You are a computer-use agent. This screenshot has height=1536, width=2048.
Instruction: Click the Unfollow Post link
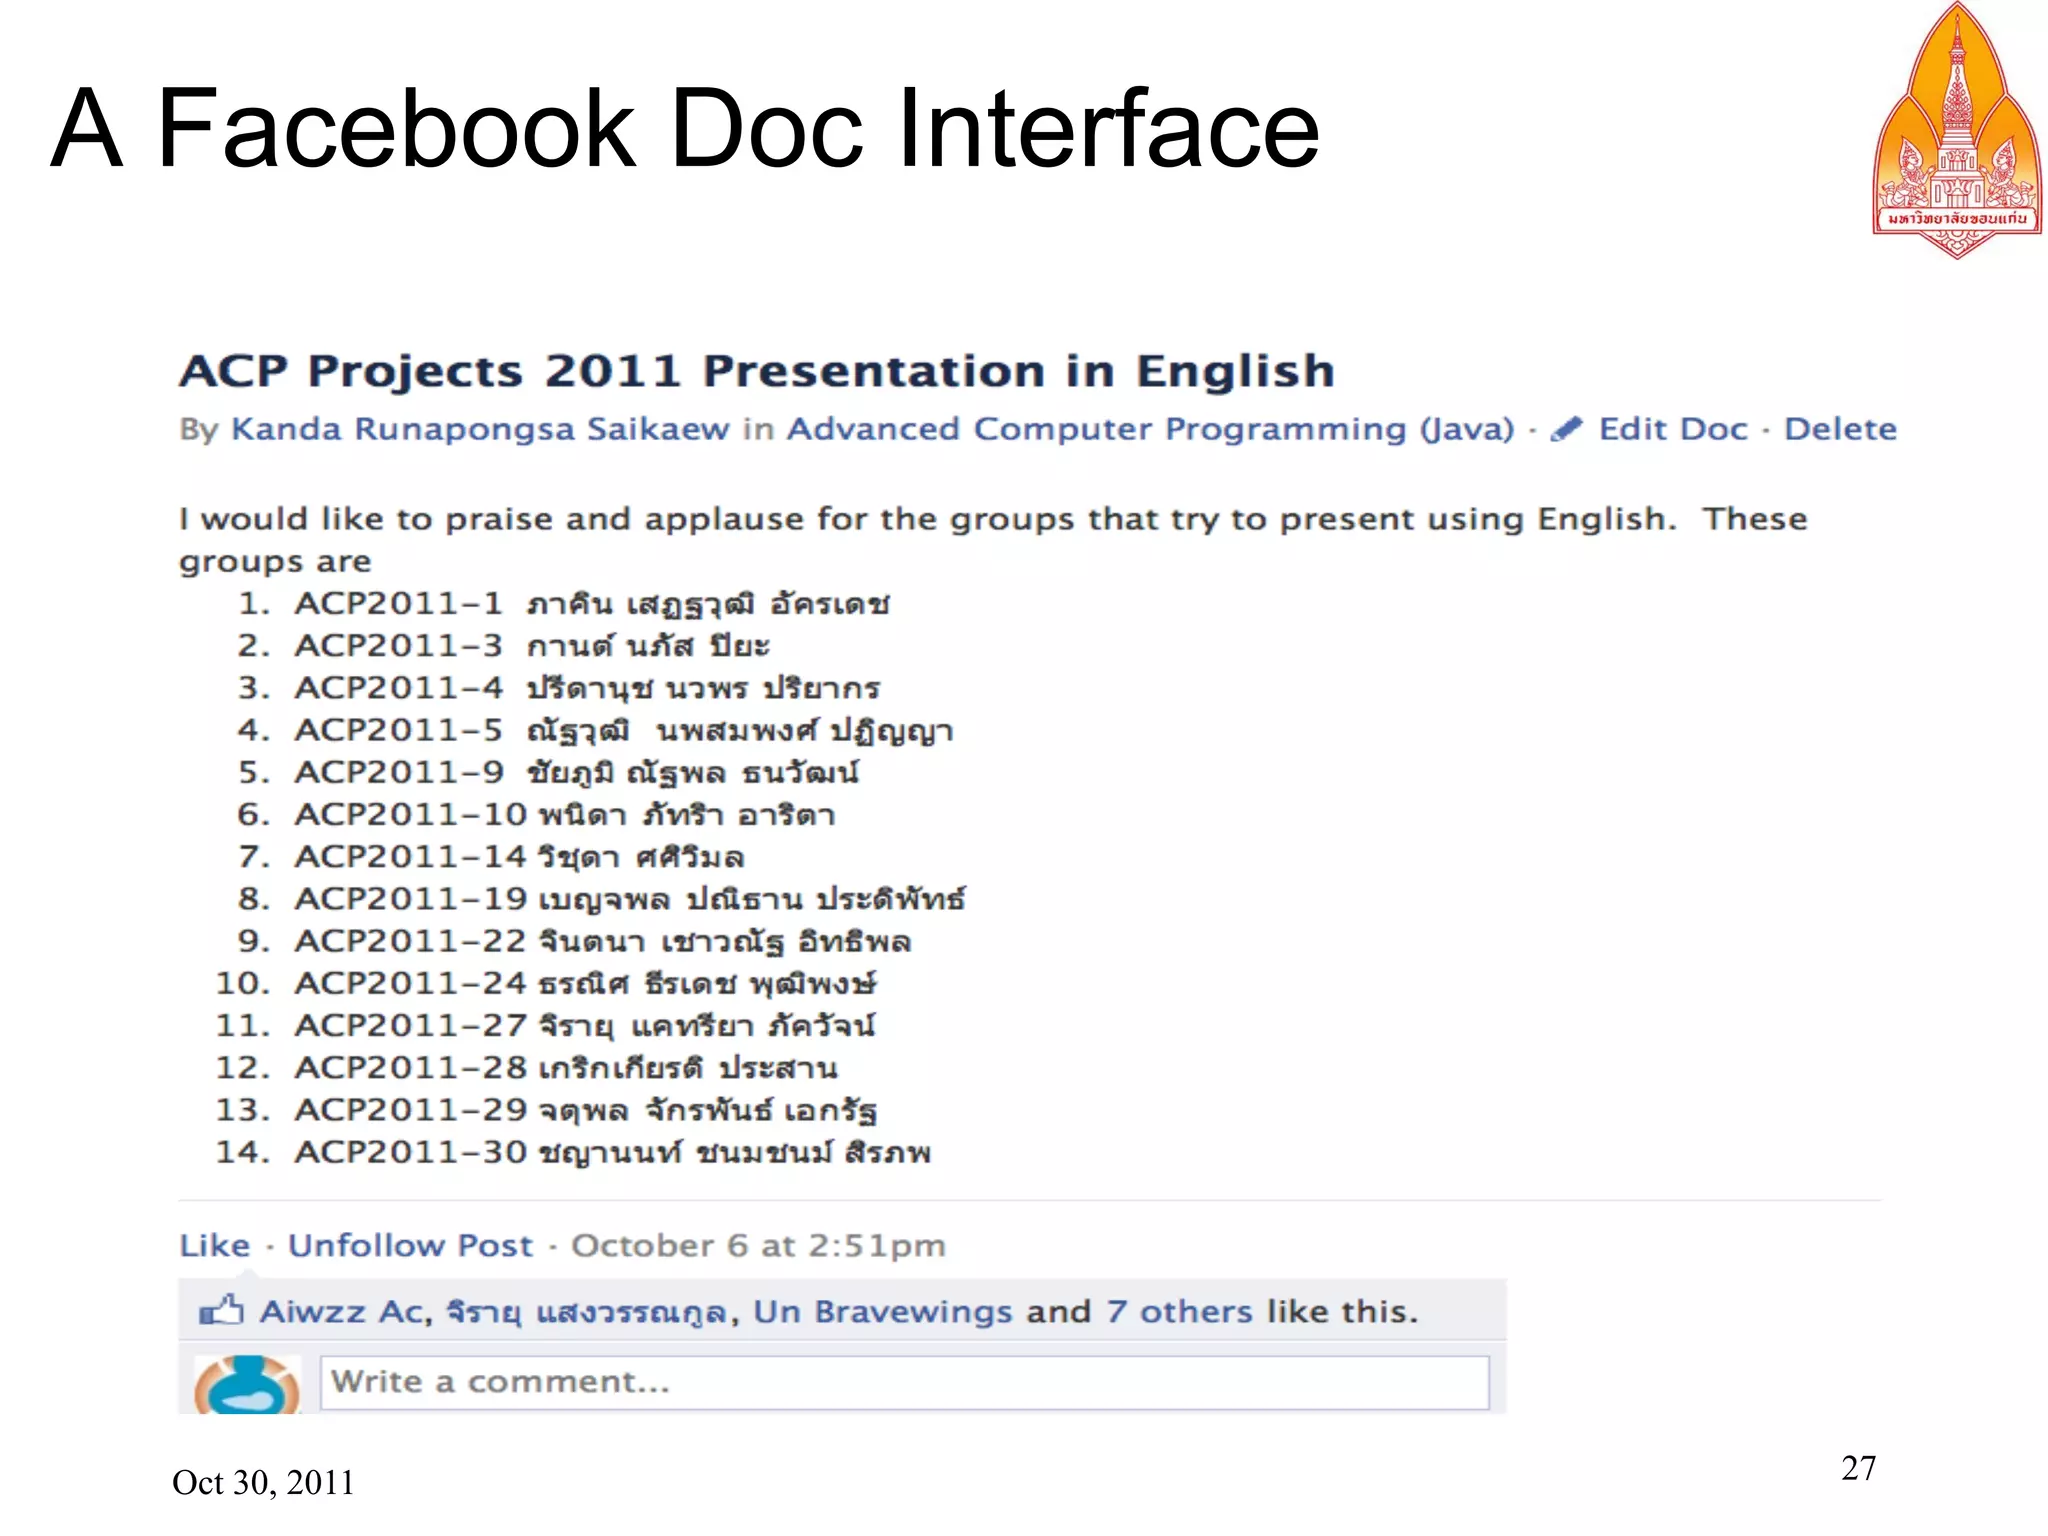(x=410, y=1245)
